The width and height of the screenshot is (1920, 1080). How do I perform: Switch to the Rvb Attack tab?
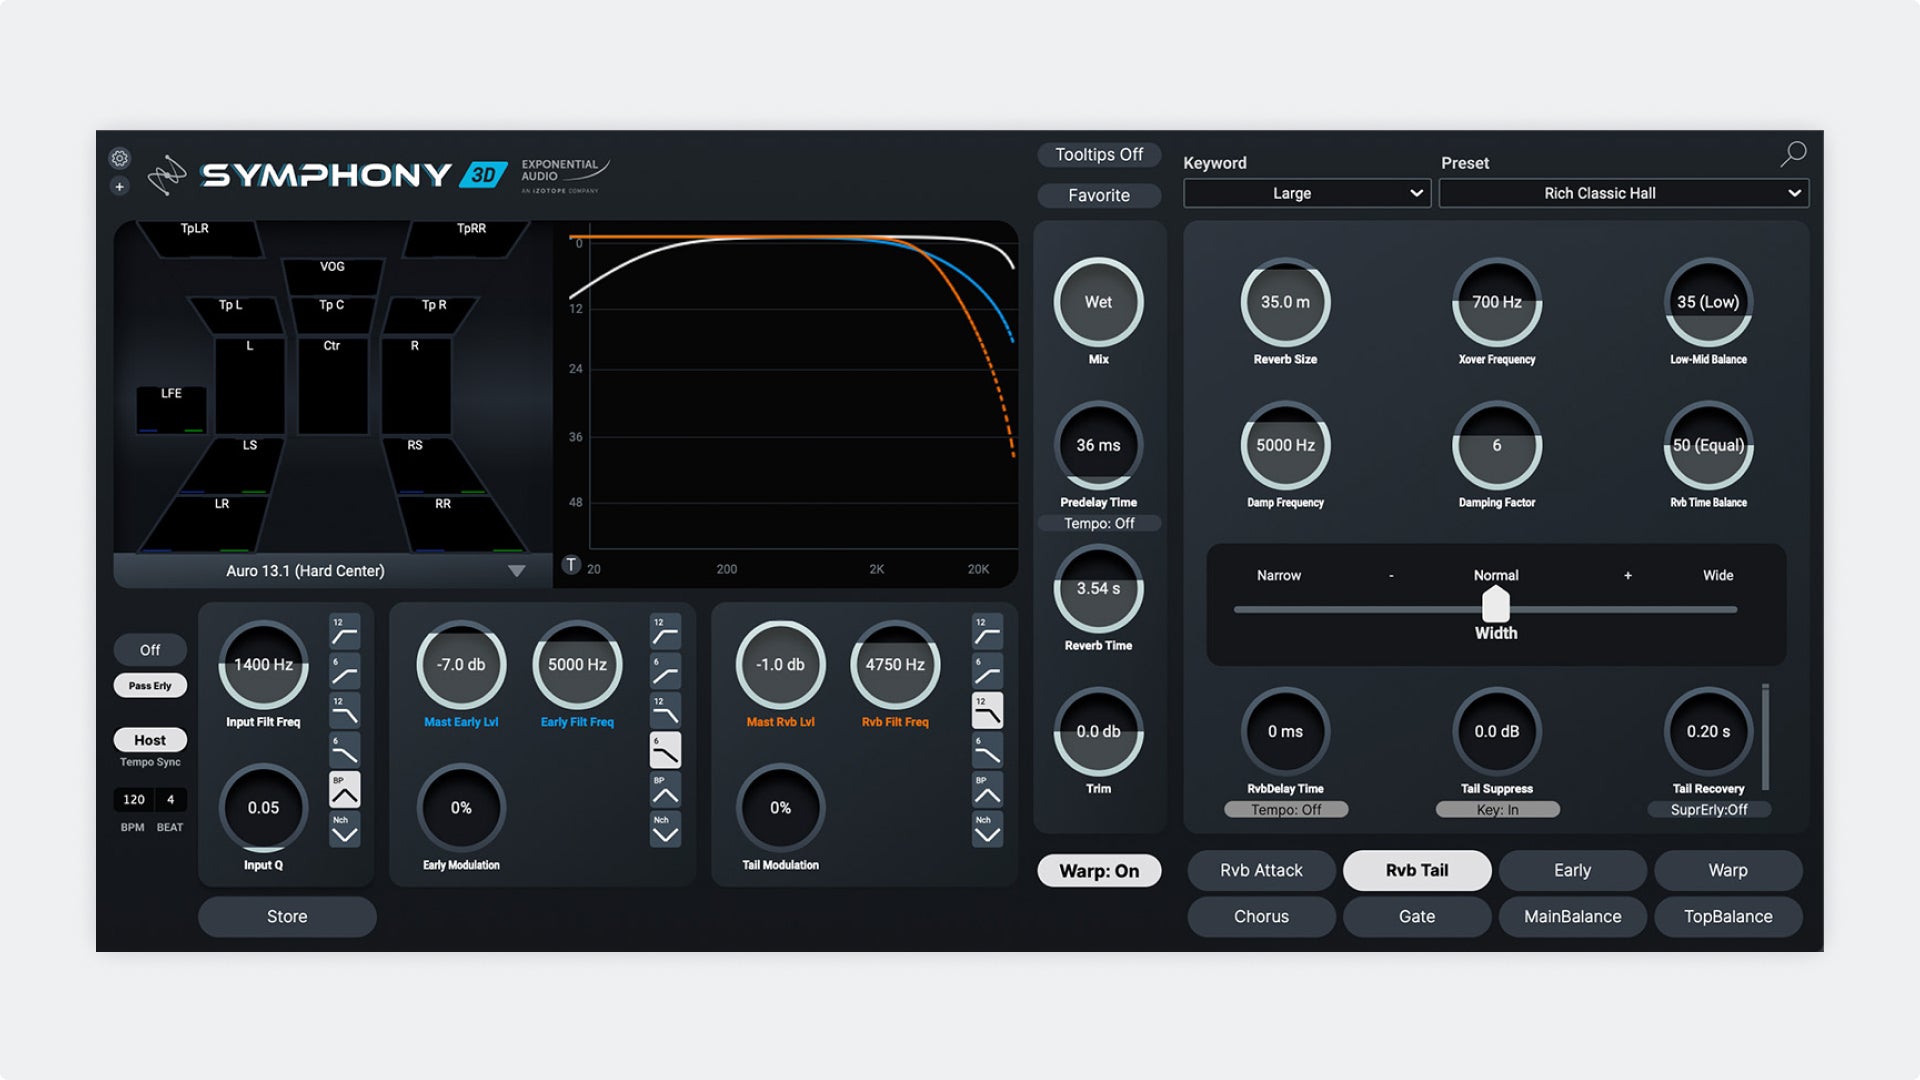[1261, 870]
